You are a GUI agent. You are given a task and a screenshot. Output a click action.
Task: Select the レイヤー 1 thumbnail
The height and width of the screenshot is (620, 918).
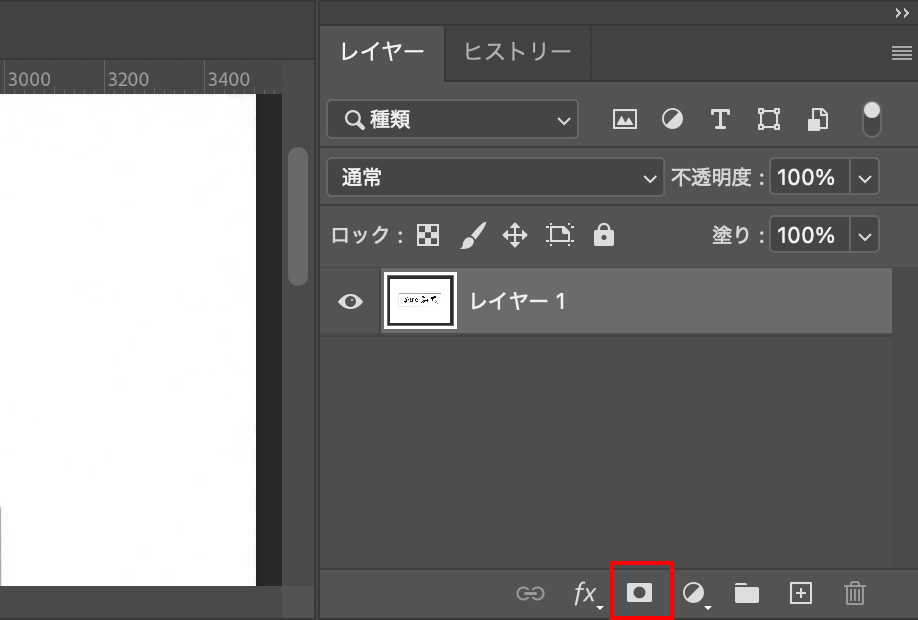click(420, 301)
